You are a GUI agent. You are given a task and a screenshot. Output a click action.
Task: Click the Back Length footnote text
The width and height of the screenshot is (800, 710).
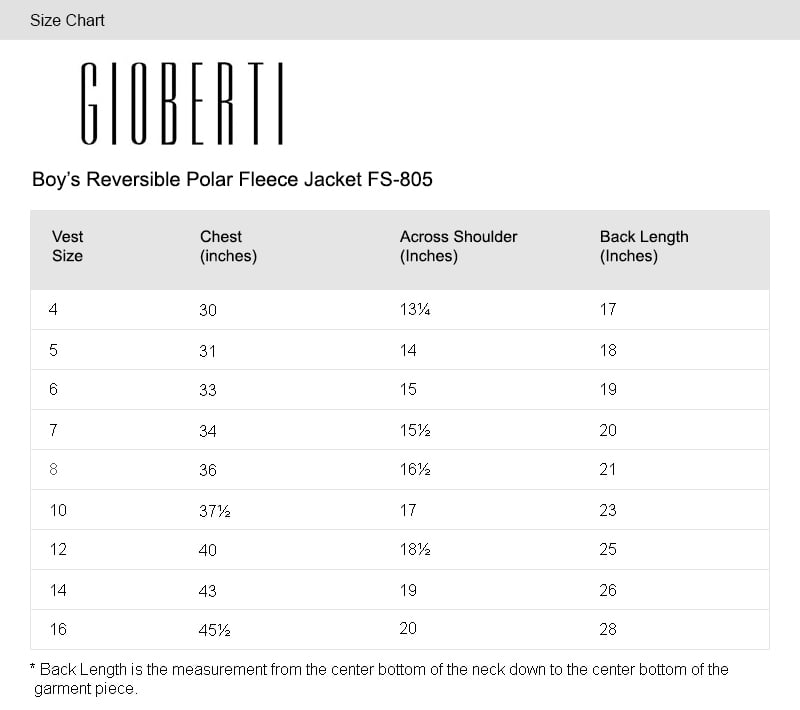pos(380,679)
